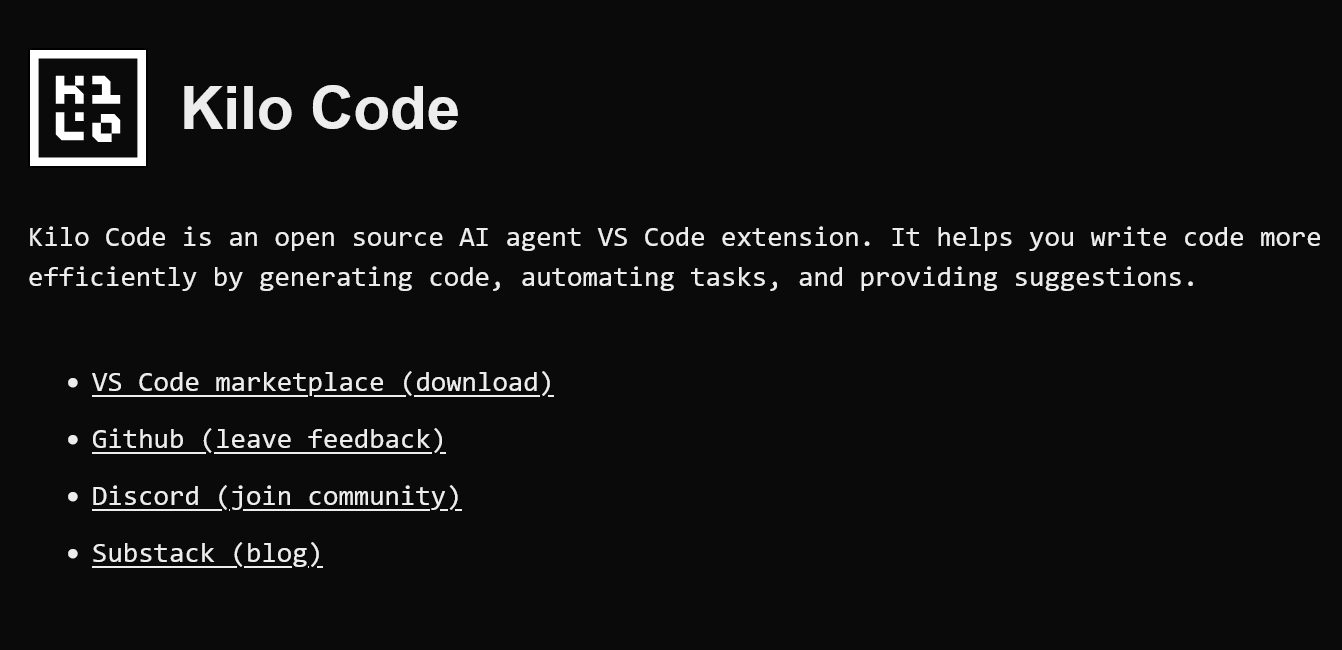Screen dimensions: 1342x650
Task: Click the word "Github" in the list
Action: 138,439
